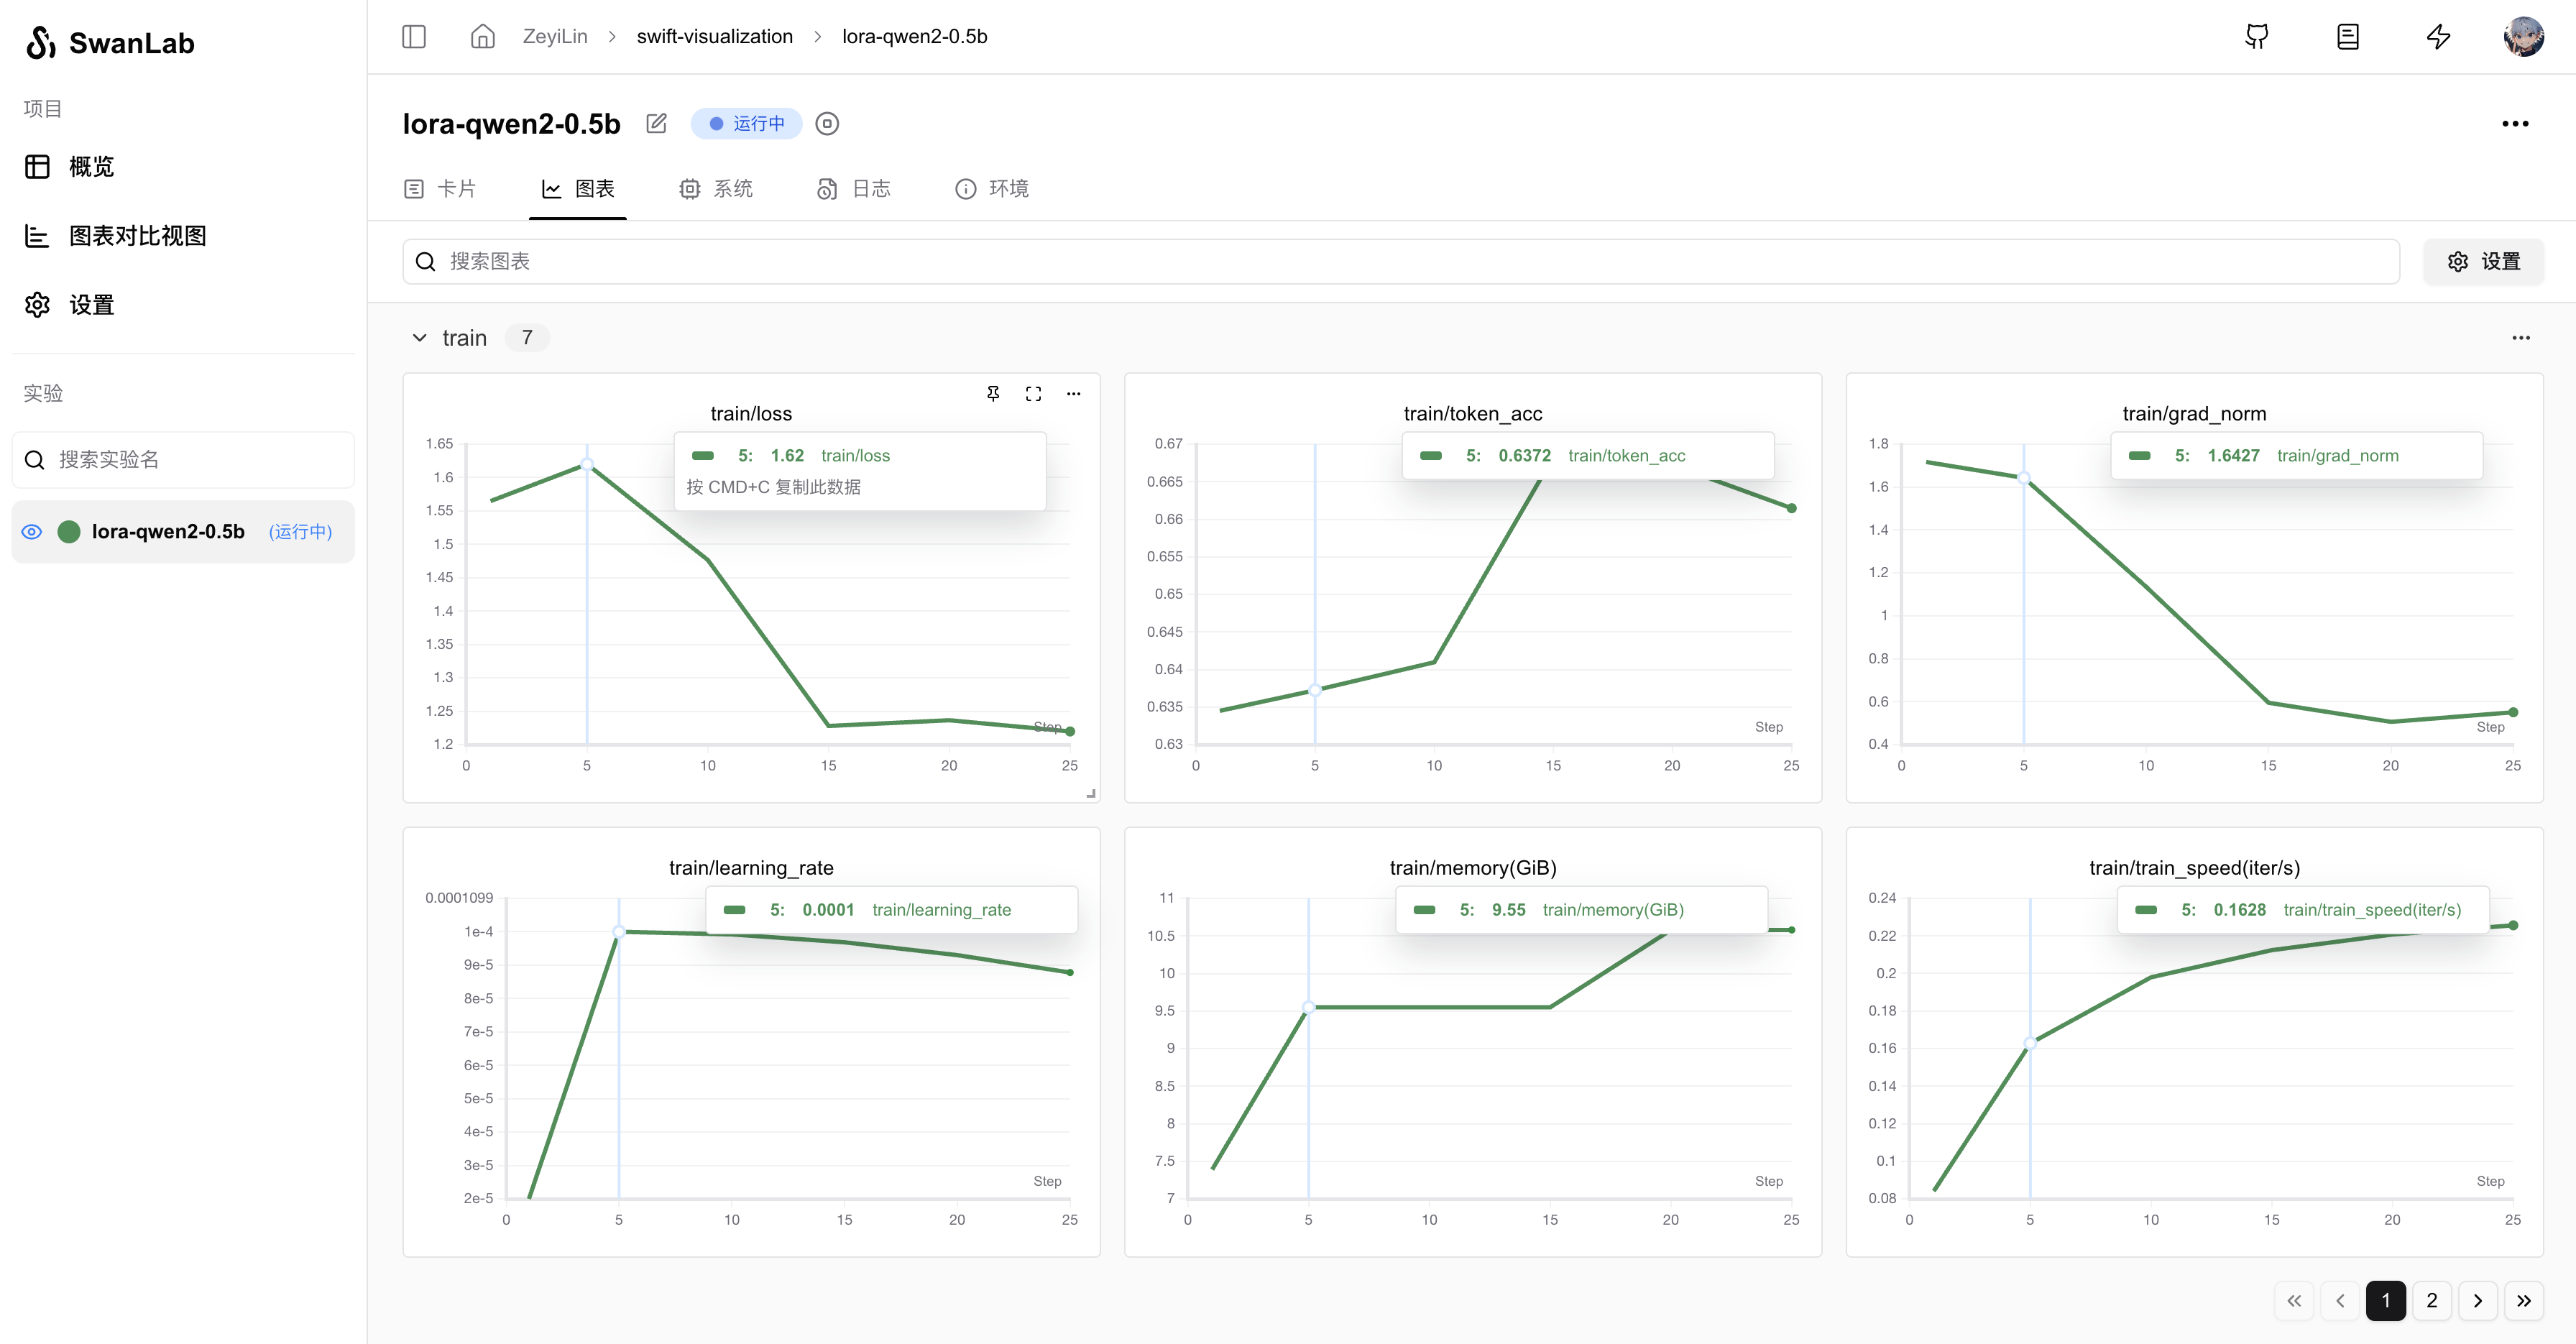Stop the running experiment

point(827,124)
